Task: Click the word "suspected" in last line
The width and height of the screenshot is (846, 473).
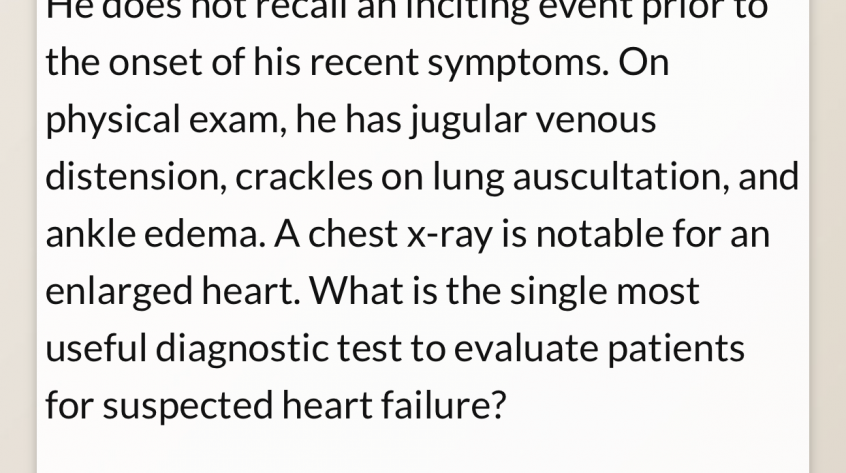Action: point(188,407)
